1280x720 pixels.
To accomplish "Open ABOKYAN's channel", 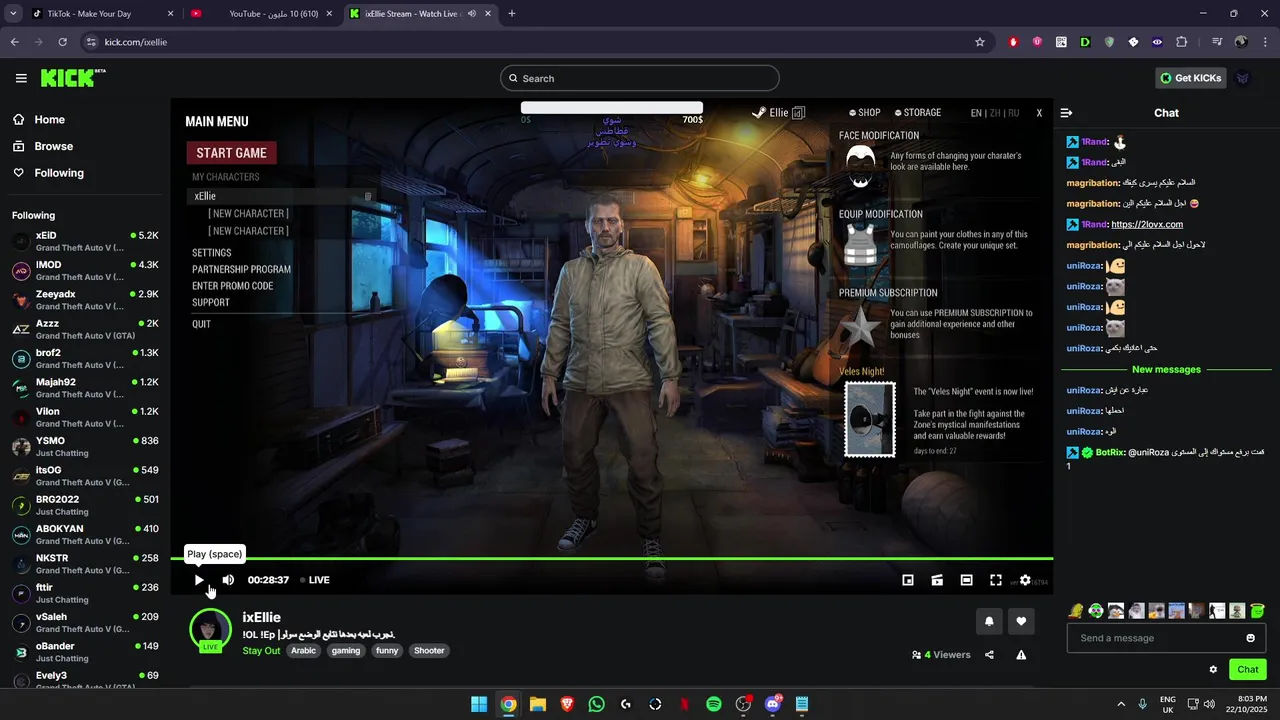I will click(85, 535).
